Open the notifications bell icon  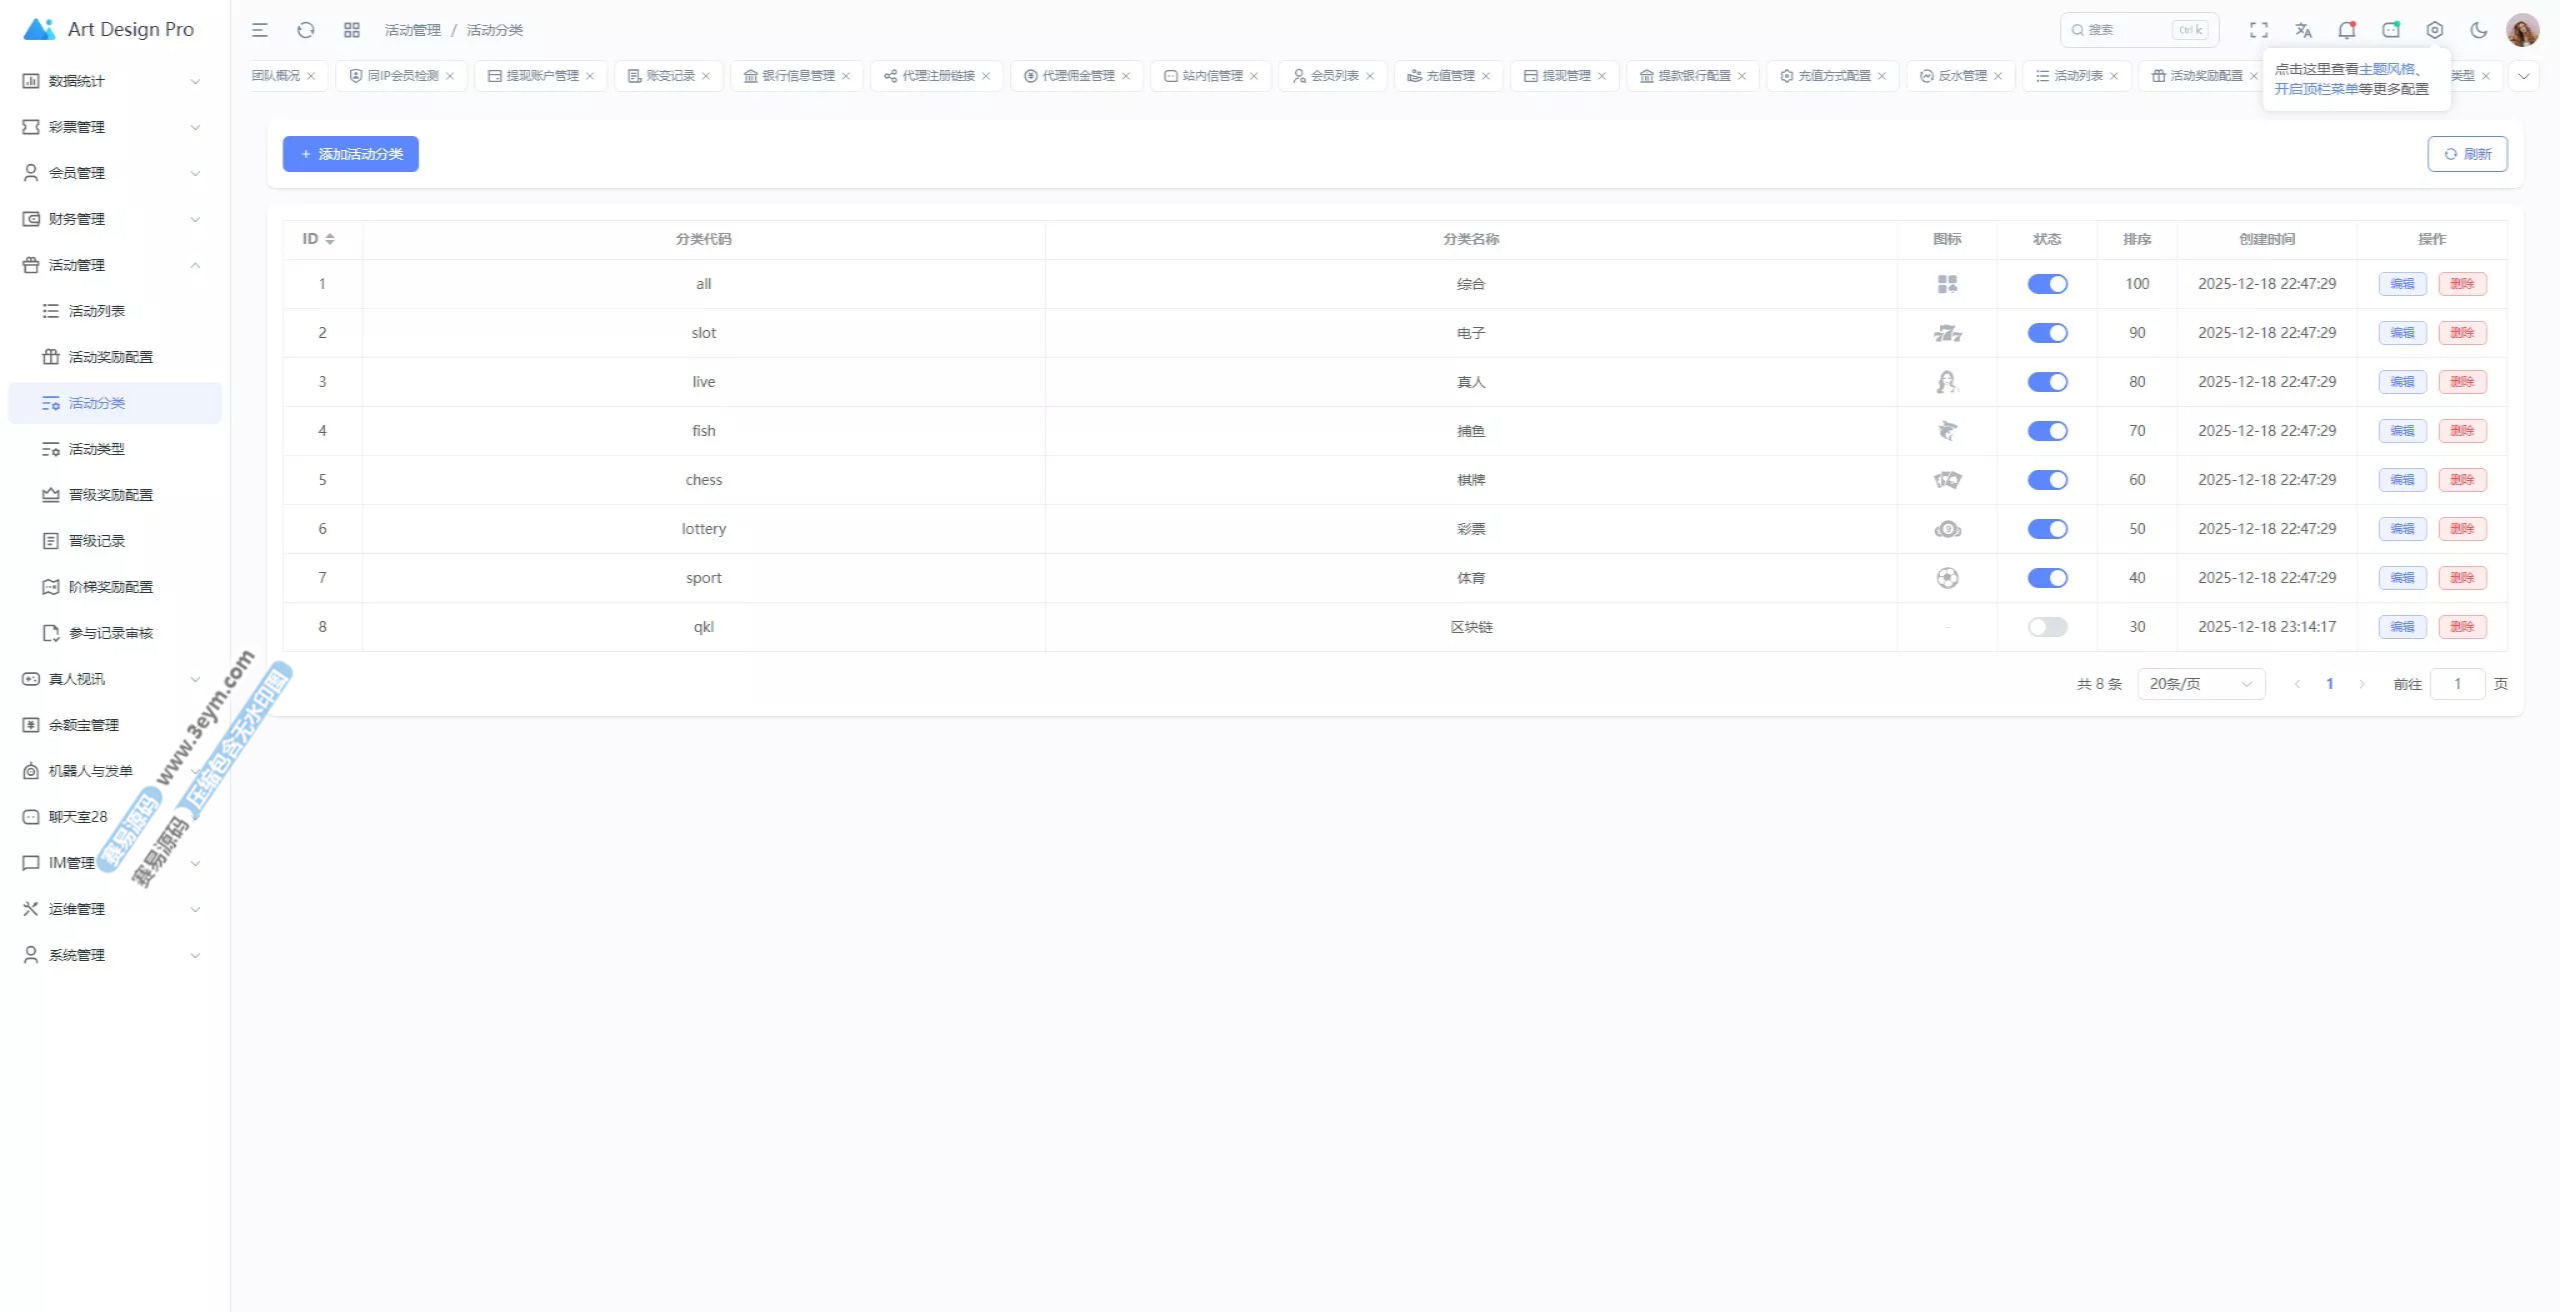2346,30
